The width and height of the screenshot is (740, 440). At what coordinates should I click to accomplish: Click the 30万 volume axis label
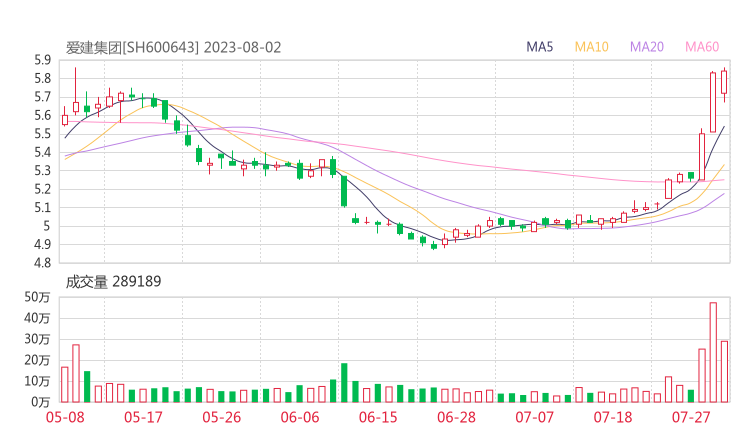[37, 339]
